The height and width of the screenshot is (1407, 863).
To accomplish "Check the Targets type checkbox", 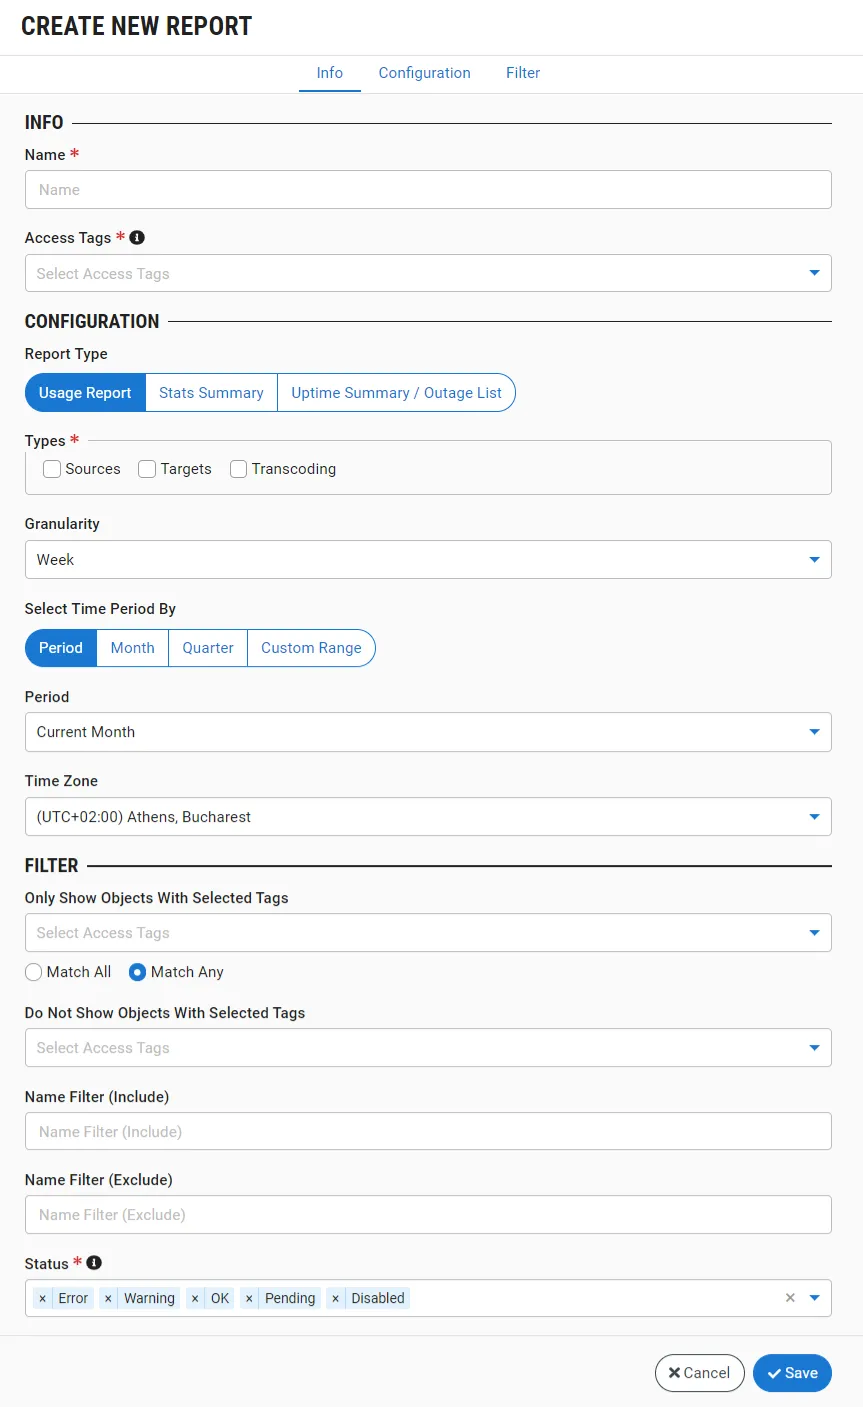I will click(x=147, y=469).
